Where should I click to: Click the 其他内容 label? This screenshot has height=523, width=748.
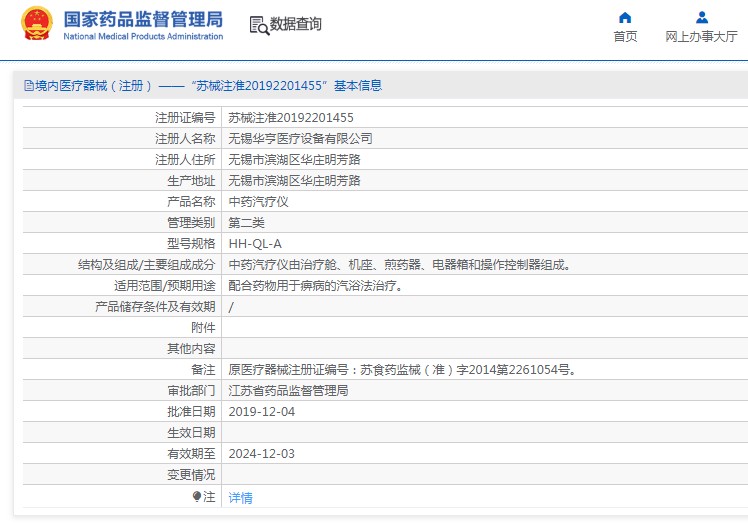pyautogui.click(x=191, y=348)
